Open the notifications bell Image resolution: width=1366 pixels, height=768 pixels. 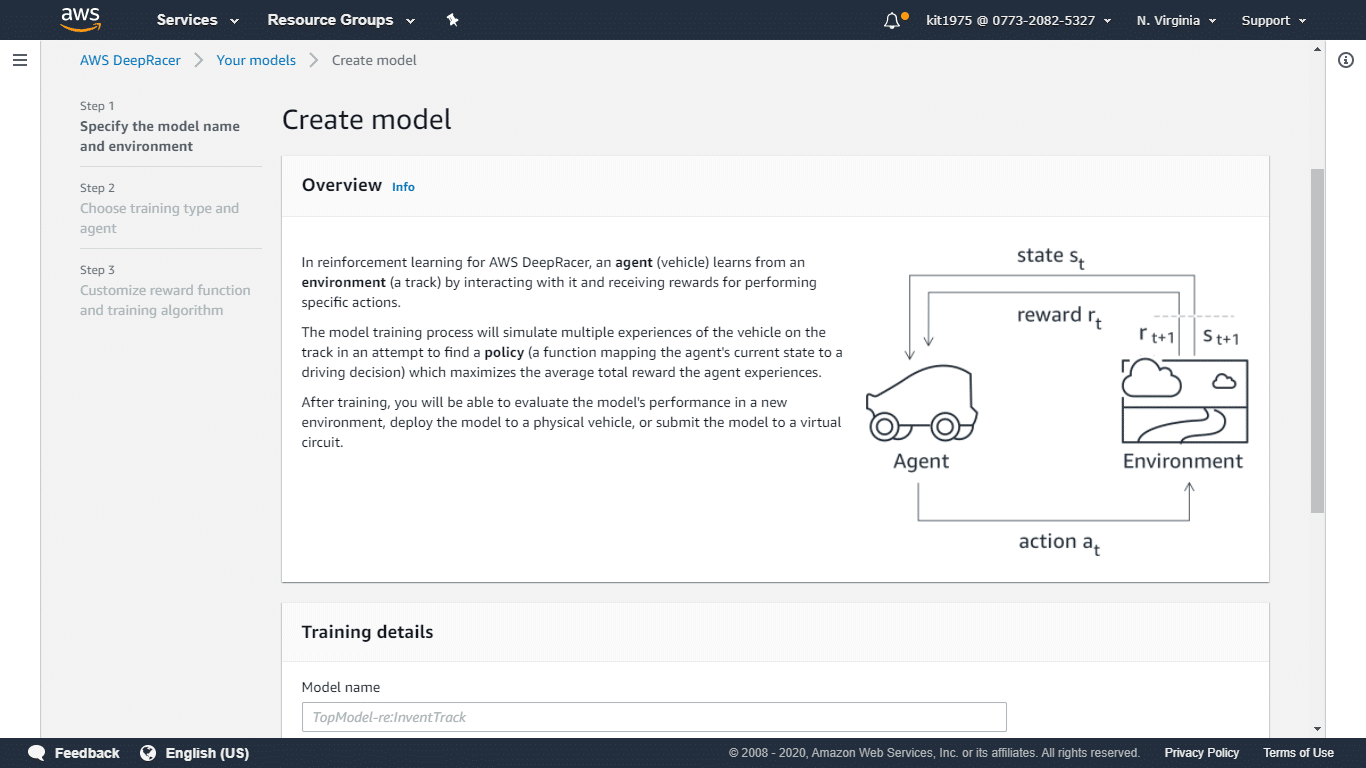pos(891,19)
